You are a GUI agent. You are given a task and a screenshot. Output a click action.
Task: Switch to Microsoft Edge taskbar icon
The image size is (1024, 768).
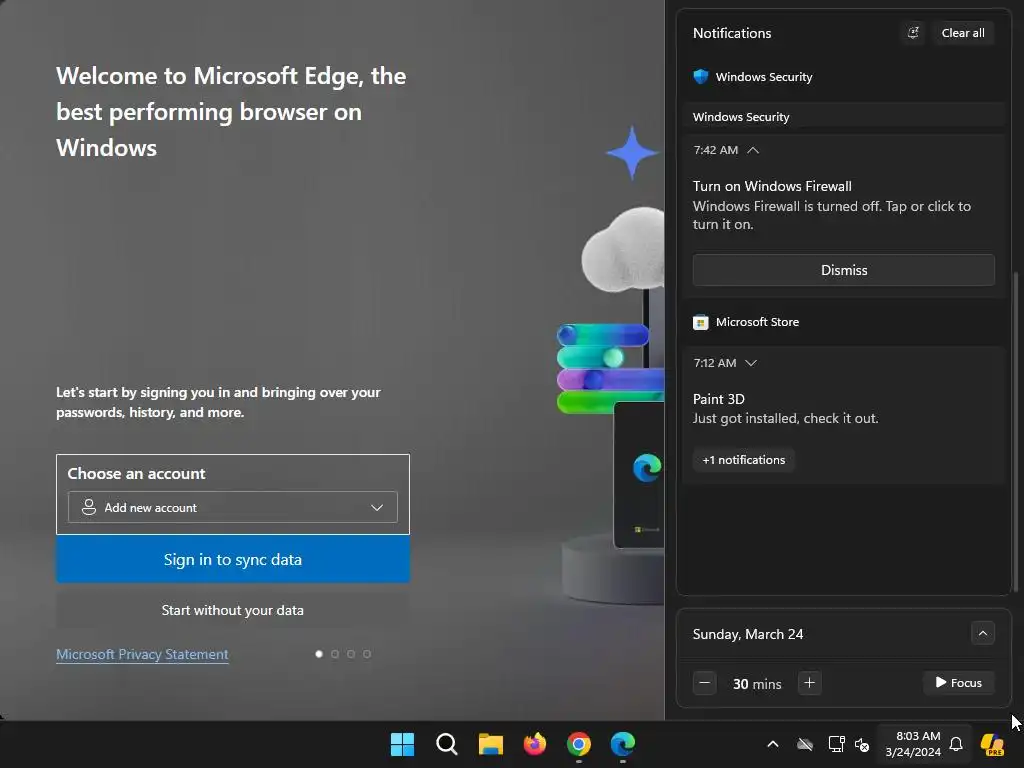[623, 744]
